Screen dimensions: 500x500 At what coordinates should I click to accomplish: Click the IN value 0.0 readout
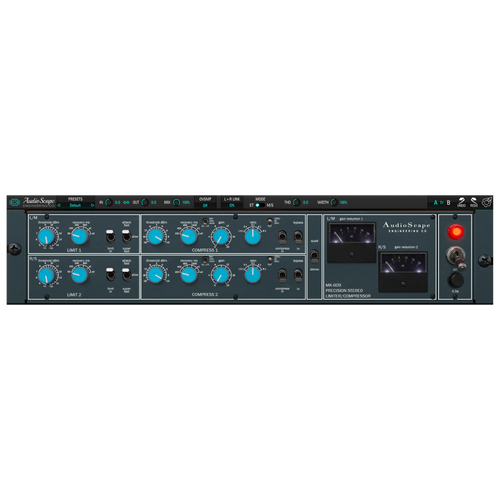click(118, 202)
